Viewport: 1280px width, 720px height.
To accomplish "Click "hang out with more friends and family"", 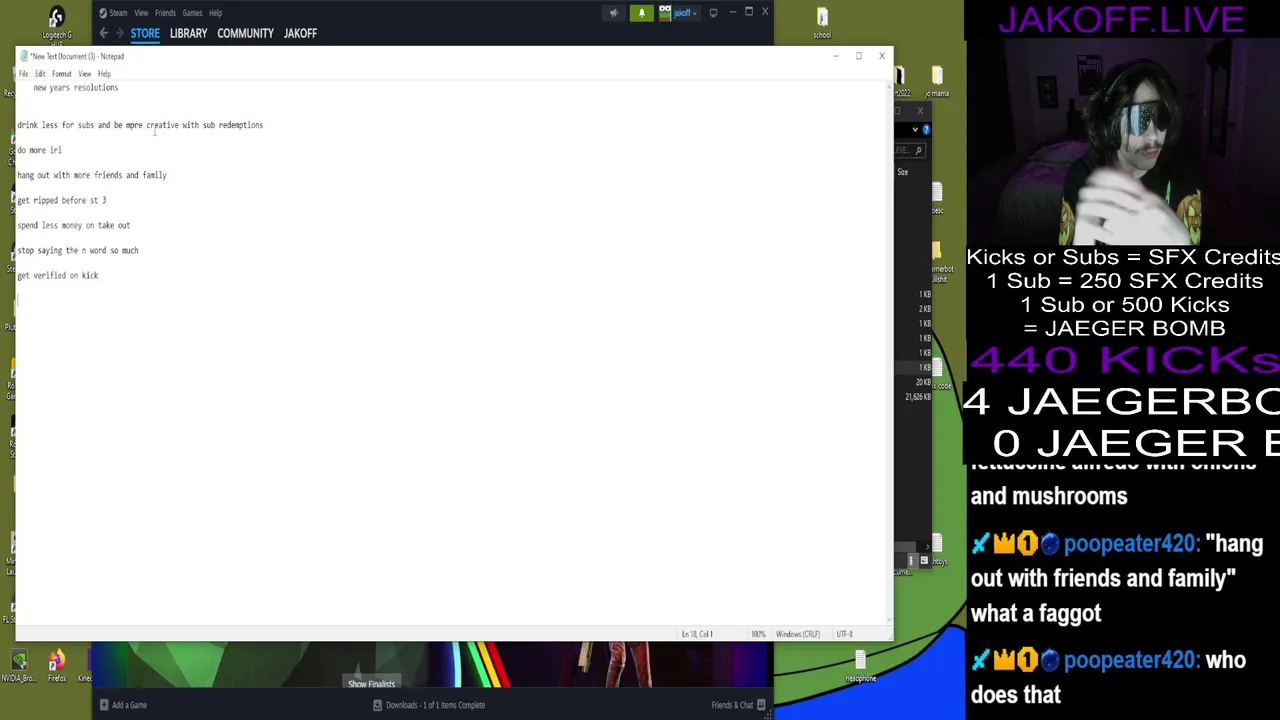I will (x=92, y=175).
